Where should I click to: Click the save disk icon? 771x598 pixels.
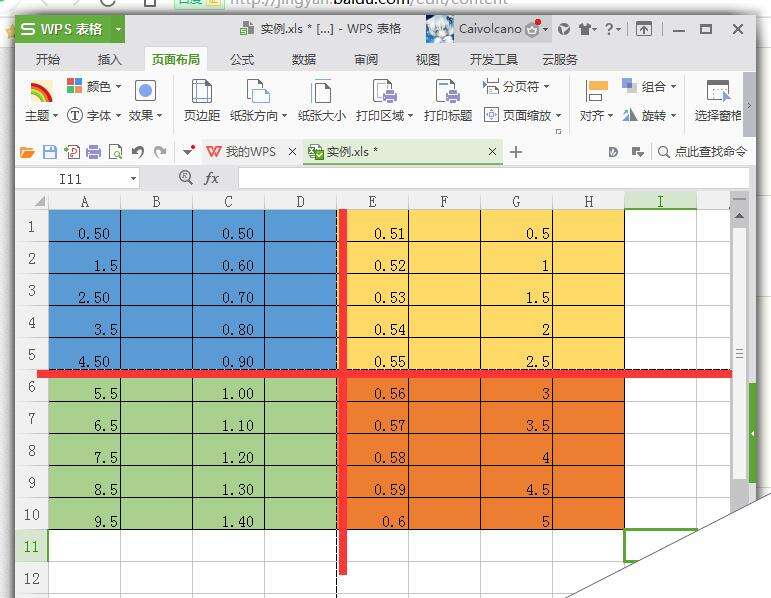pyautogui.click(x=50, y=152)
